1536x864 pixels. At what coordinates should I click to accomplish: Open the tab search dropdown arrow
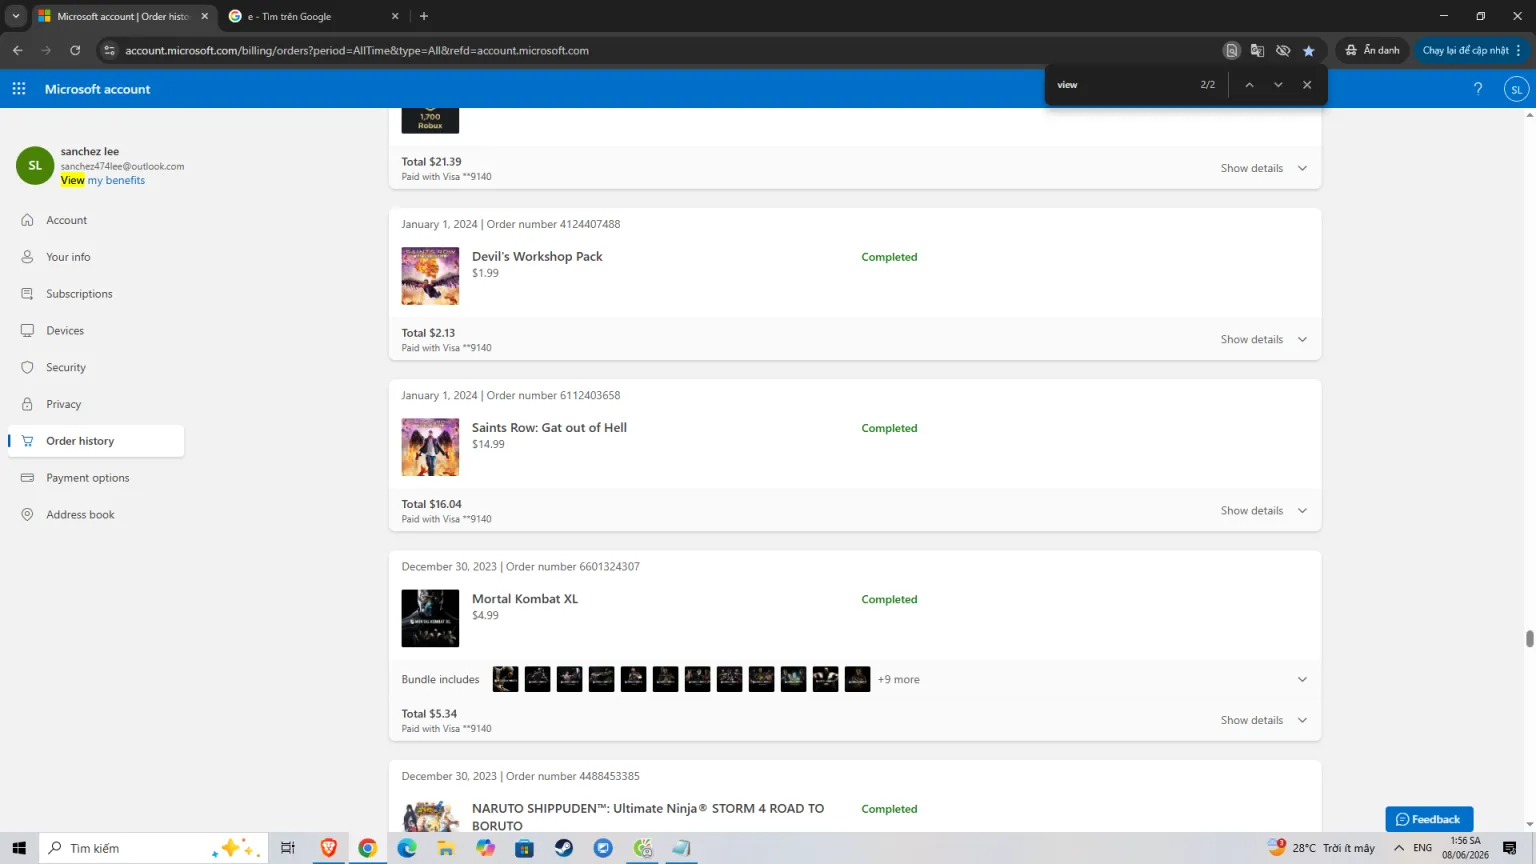tap(16, 16)
